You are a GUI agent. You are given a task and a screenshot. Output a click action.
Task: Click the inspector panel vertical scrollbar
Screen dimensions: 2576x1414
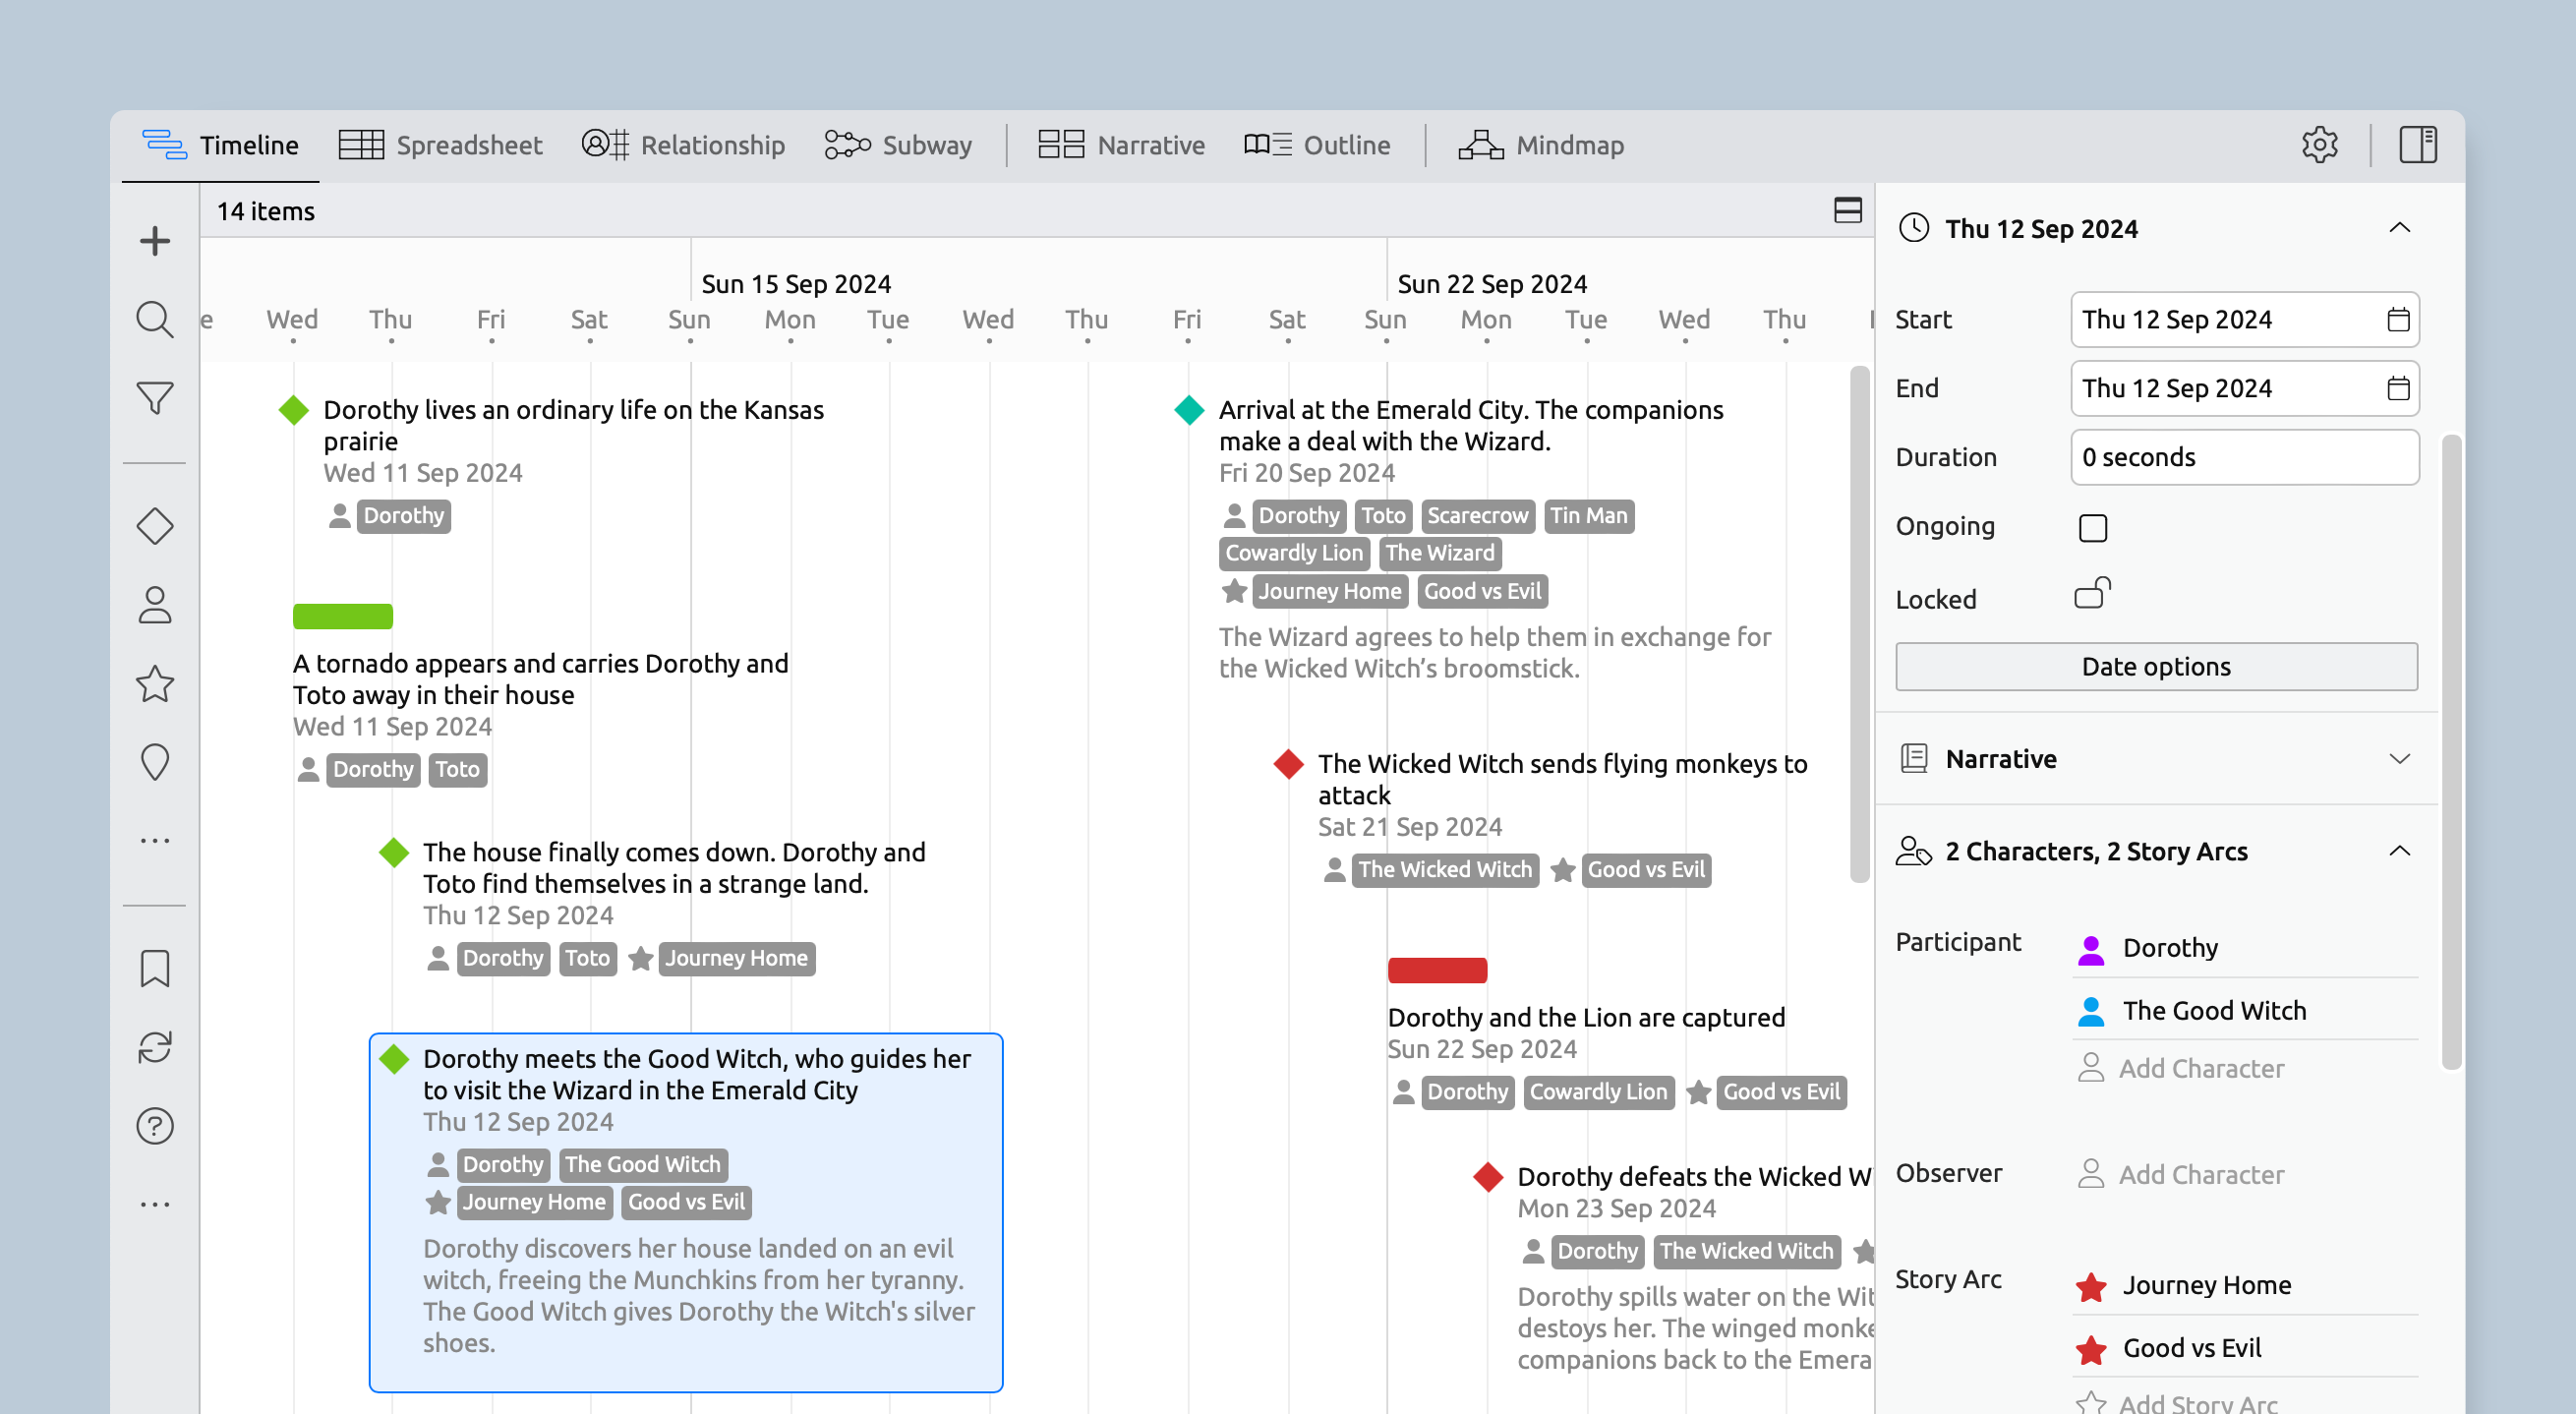(2451, 752)
